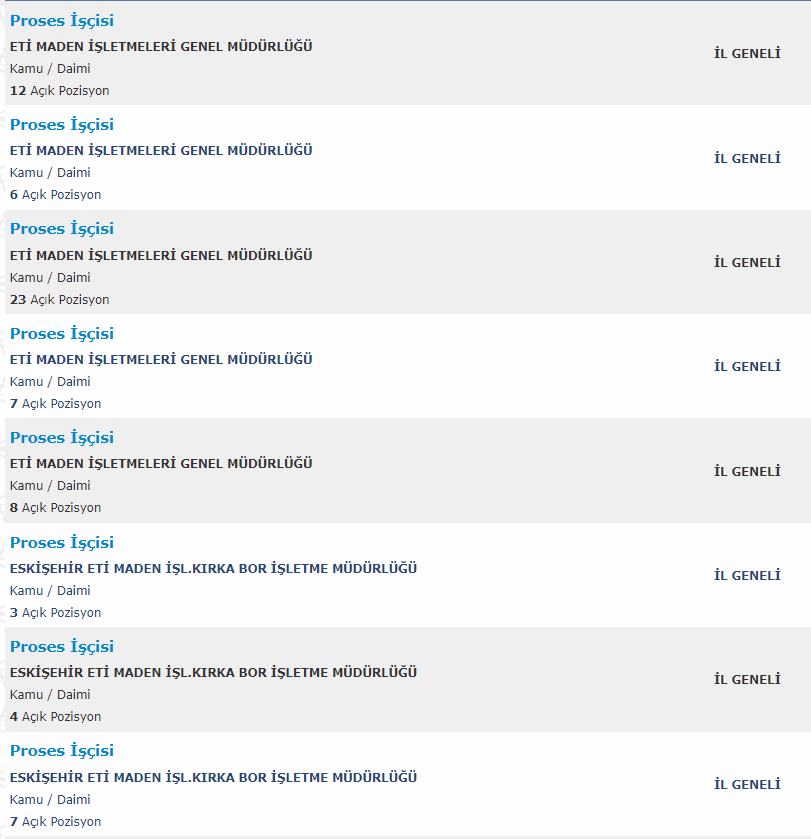The height and width of the screenshot is (839, 811).
Task: Click the employer name in the 12-position listing
Action: tap(161, 47)
